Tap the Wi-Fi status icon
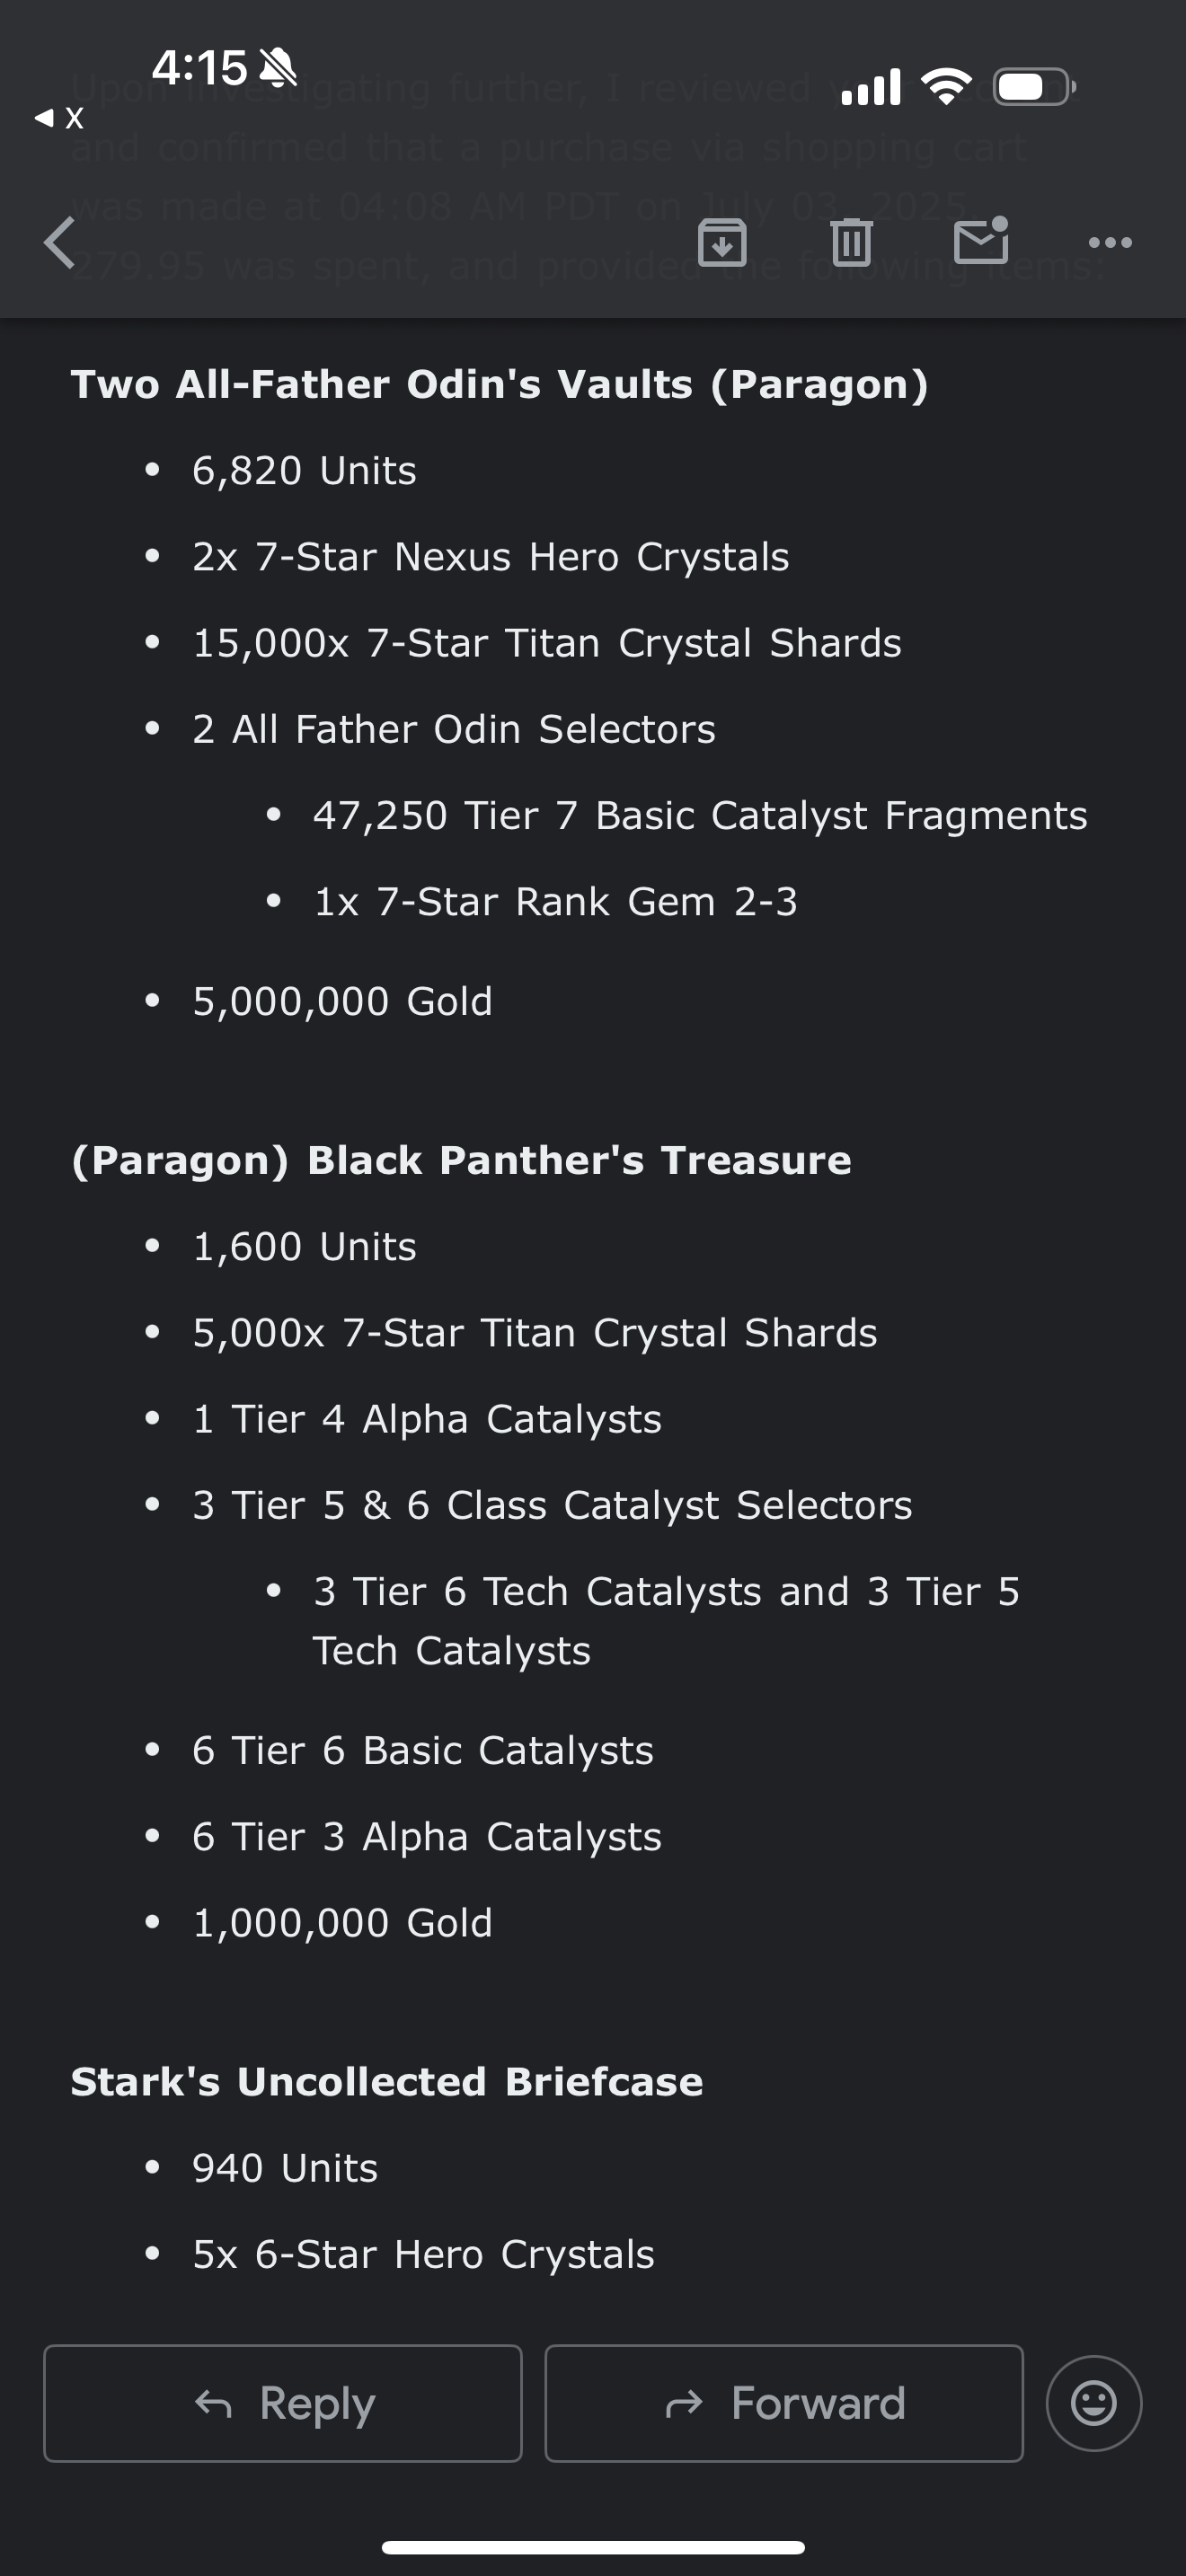This screenshot has width=1186, height=2576. pyautogui.click(x=946, y=86)
